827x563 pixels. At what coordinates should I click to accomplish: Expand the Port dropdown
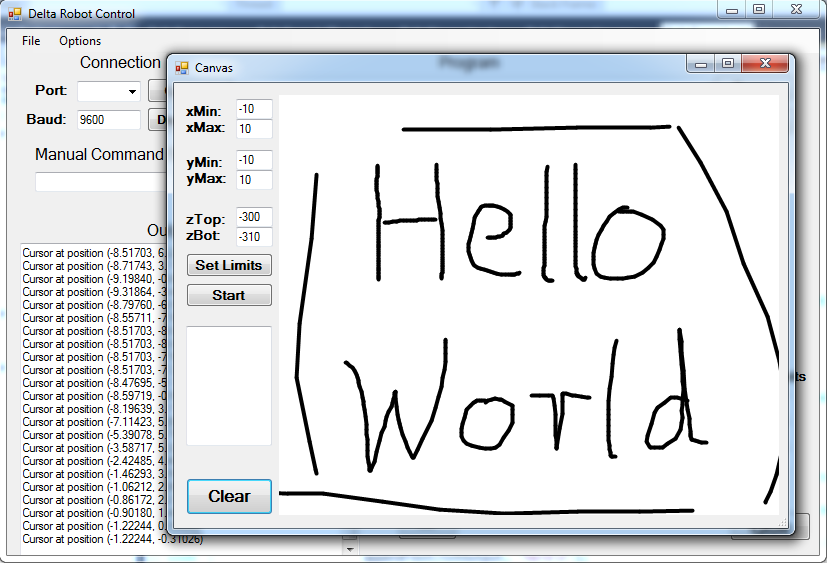[x=132, y=91]
